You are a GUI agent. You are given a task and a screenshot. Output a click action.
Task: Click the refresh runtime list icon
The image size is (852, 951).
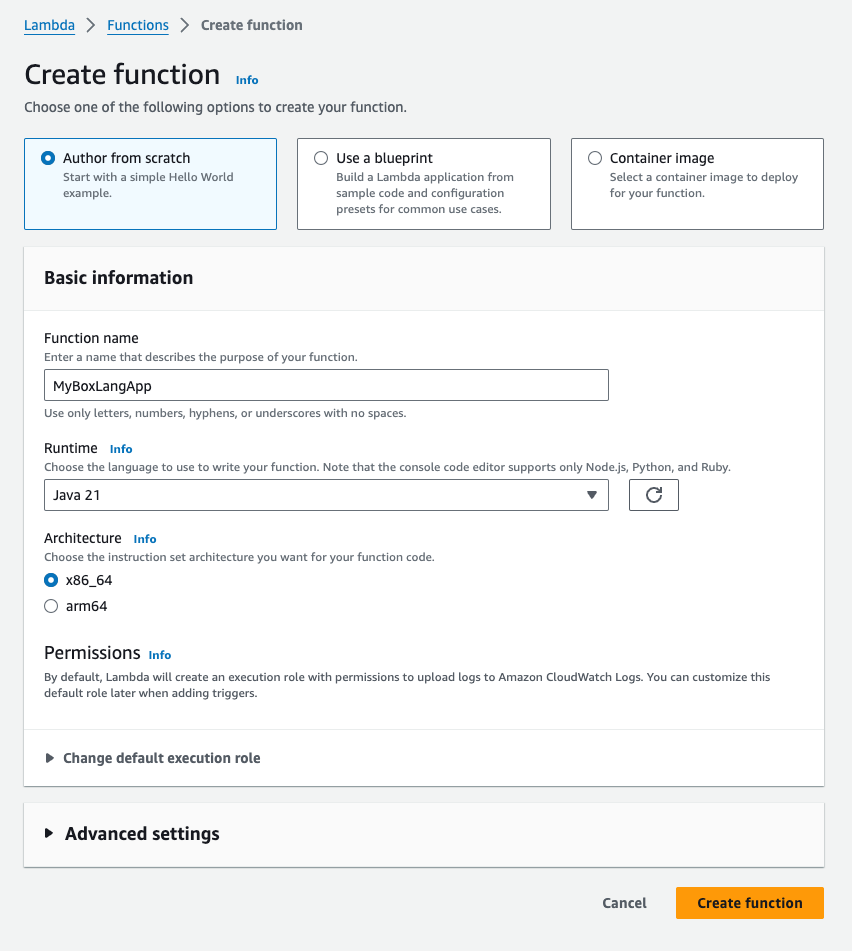coord(654,495)
